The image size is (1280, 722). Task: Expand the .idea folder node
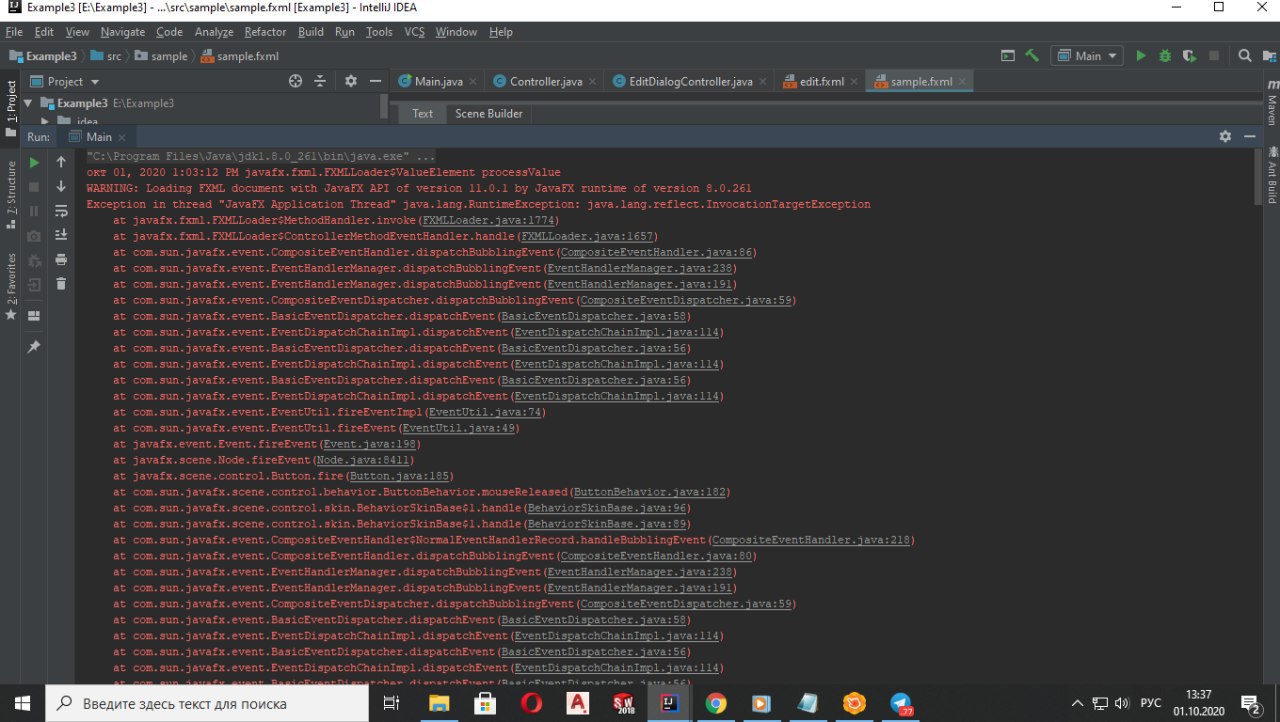pos(45,121)
